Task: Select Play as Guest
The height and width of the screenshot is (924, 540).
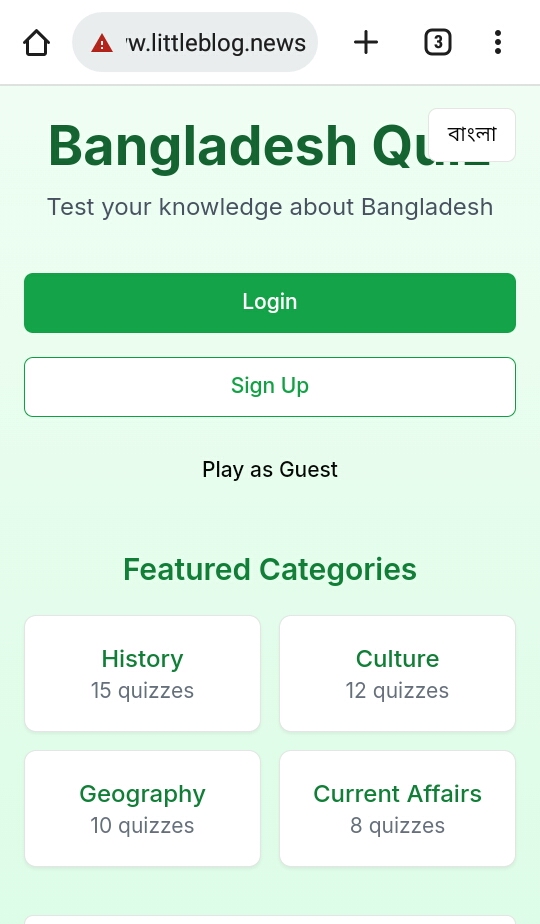Action: (x=270, y=470)
